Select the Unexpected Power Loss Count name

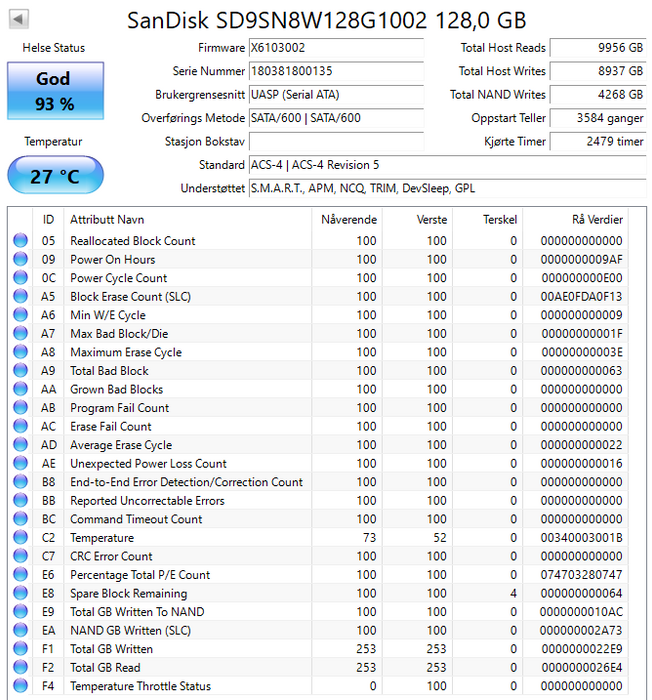coord(148,463)
